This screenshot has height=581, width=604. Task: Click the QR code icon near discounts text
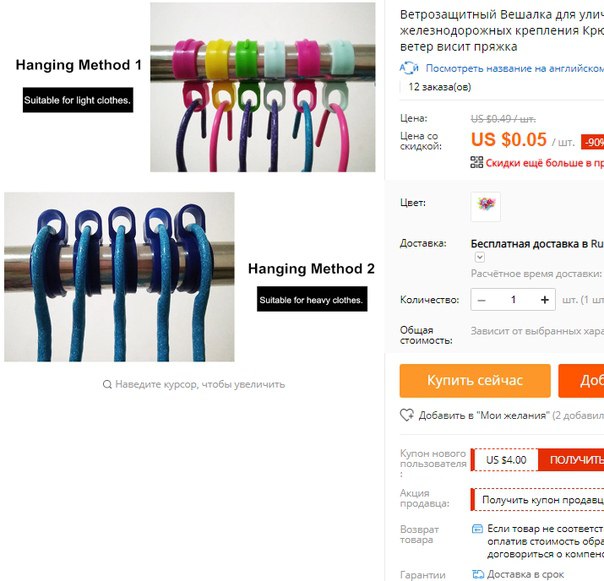click(x=476, y=162)
